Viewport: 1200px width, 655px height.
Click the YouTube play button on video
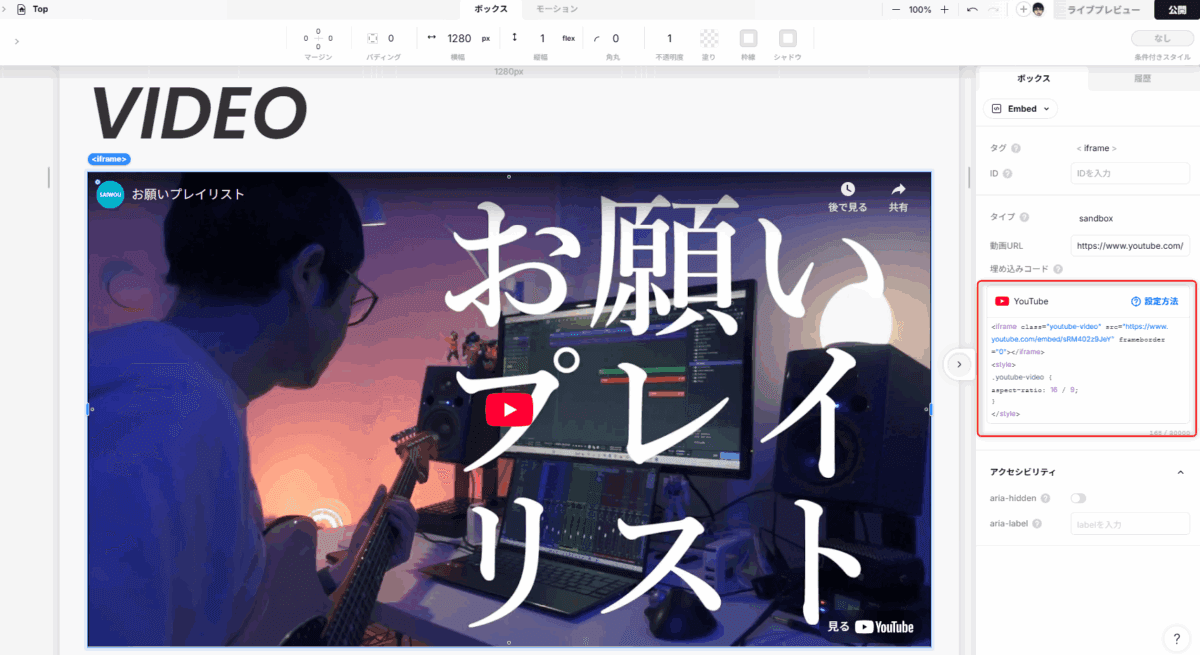point(510,410)
